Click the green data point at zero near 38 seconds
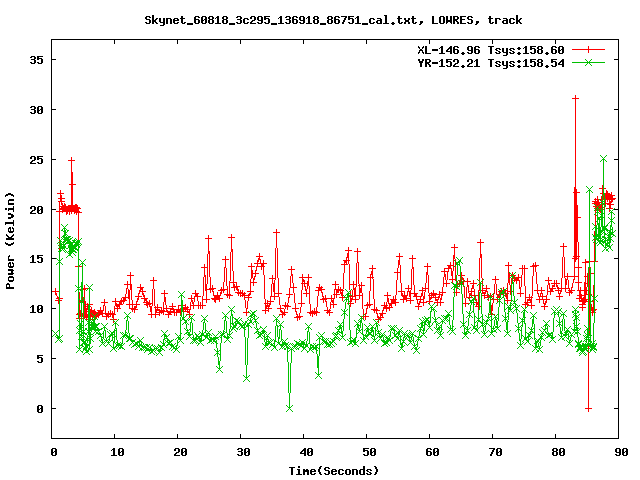 coord(289,408)
